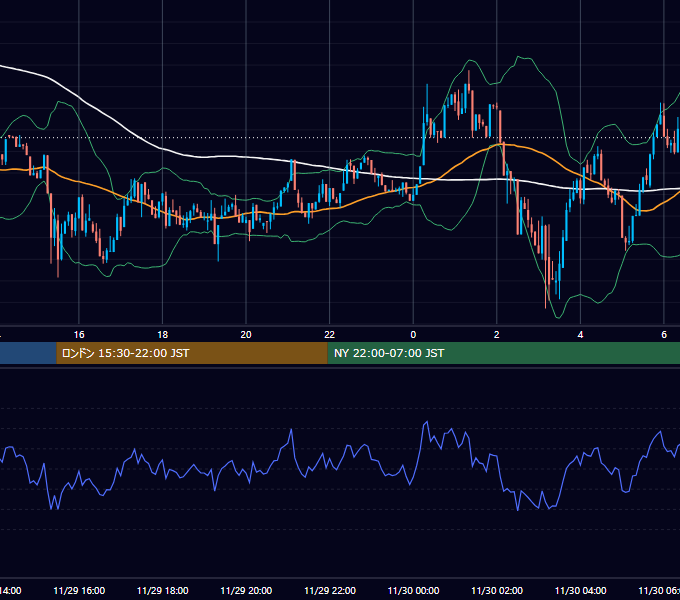Screen dimensions: 680x600
Task: Click the 11/29 20:00 timestamp label
Action: (246, 590)
